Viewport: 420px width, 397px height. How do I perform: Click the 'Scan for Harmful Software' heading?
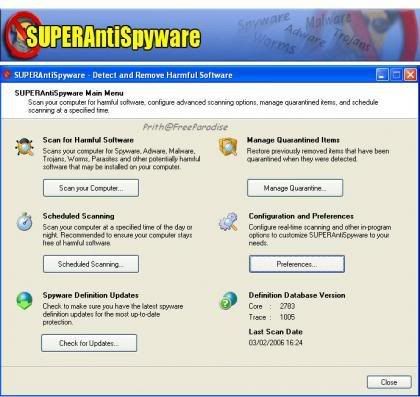tap(88, 140)
